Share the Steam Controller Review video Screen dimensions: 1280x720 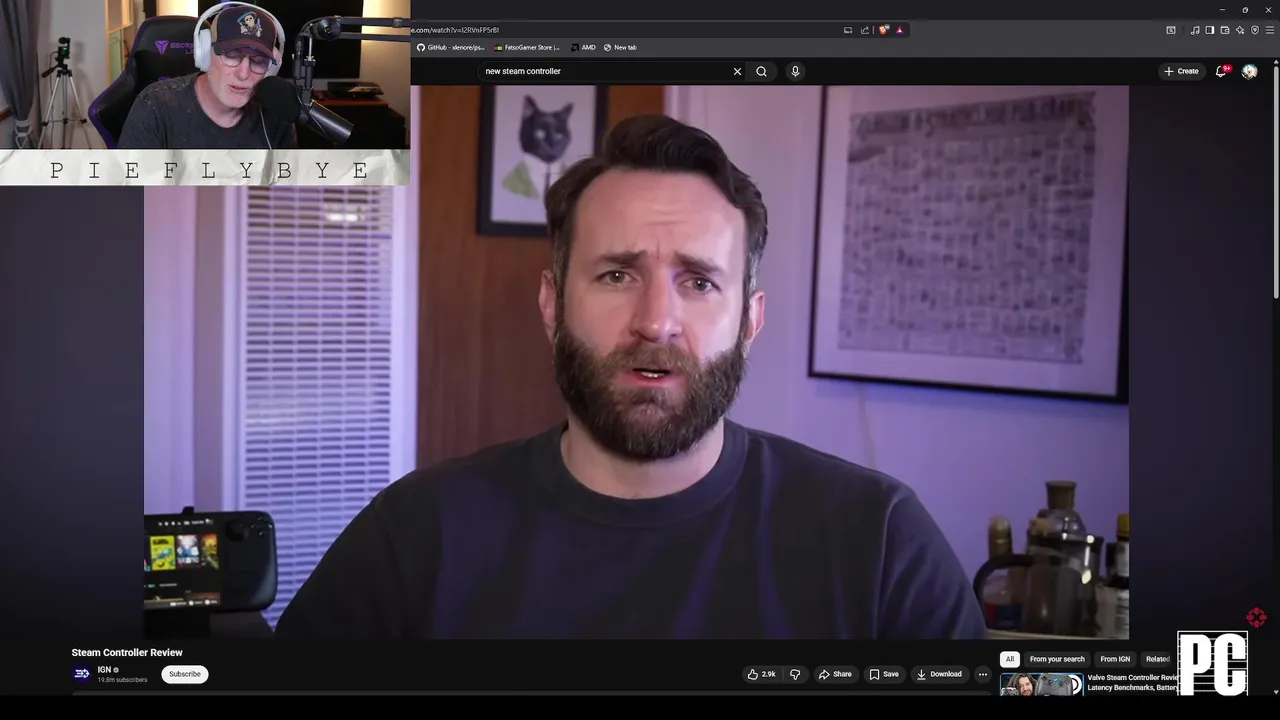pos(835,674)
